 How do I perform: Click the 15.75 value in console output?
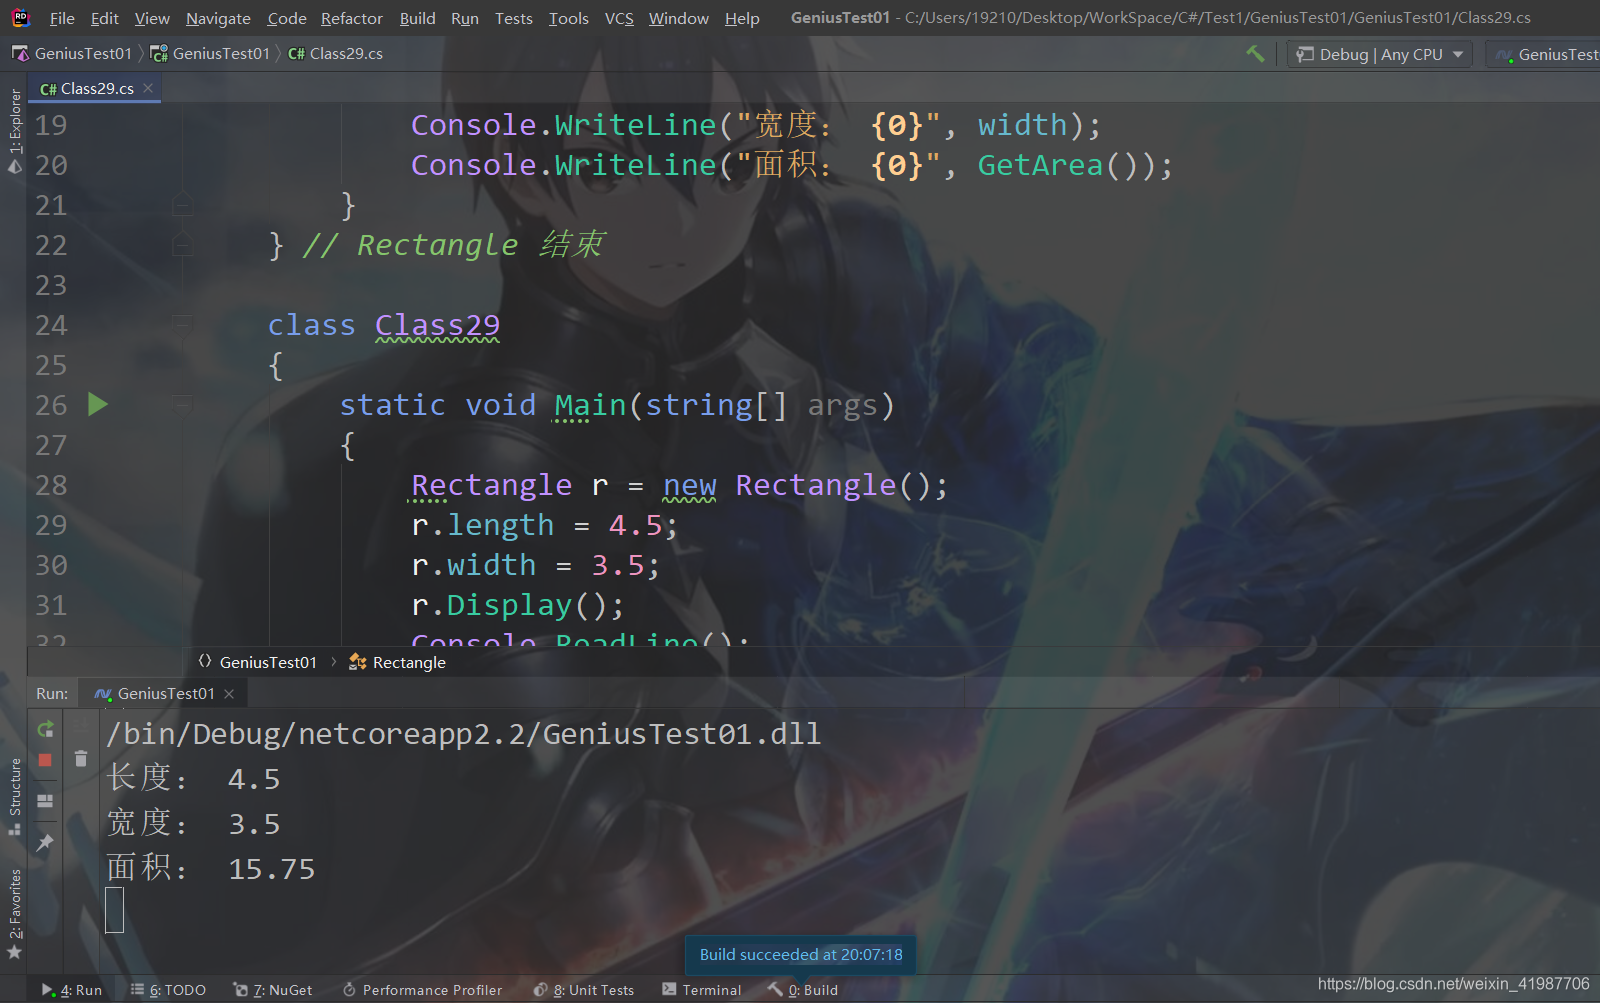tap(272, 869)
